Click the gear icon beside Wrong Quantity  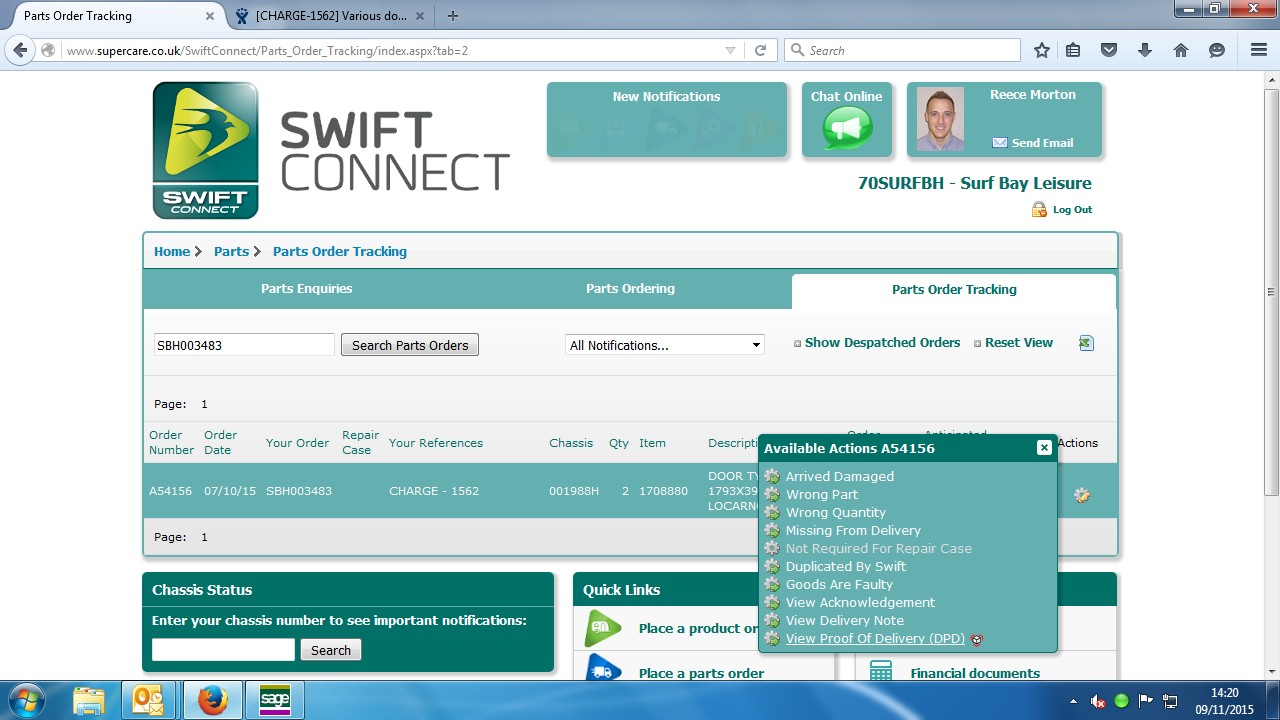pos(772,512)
